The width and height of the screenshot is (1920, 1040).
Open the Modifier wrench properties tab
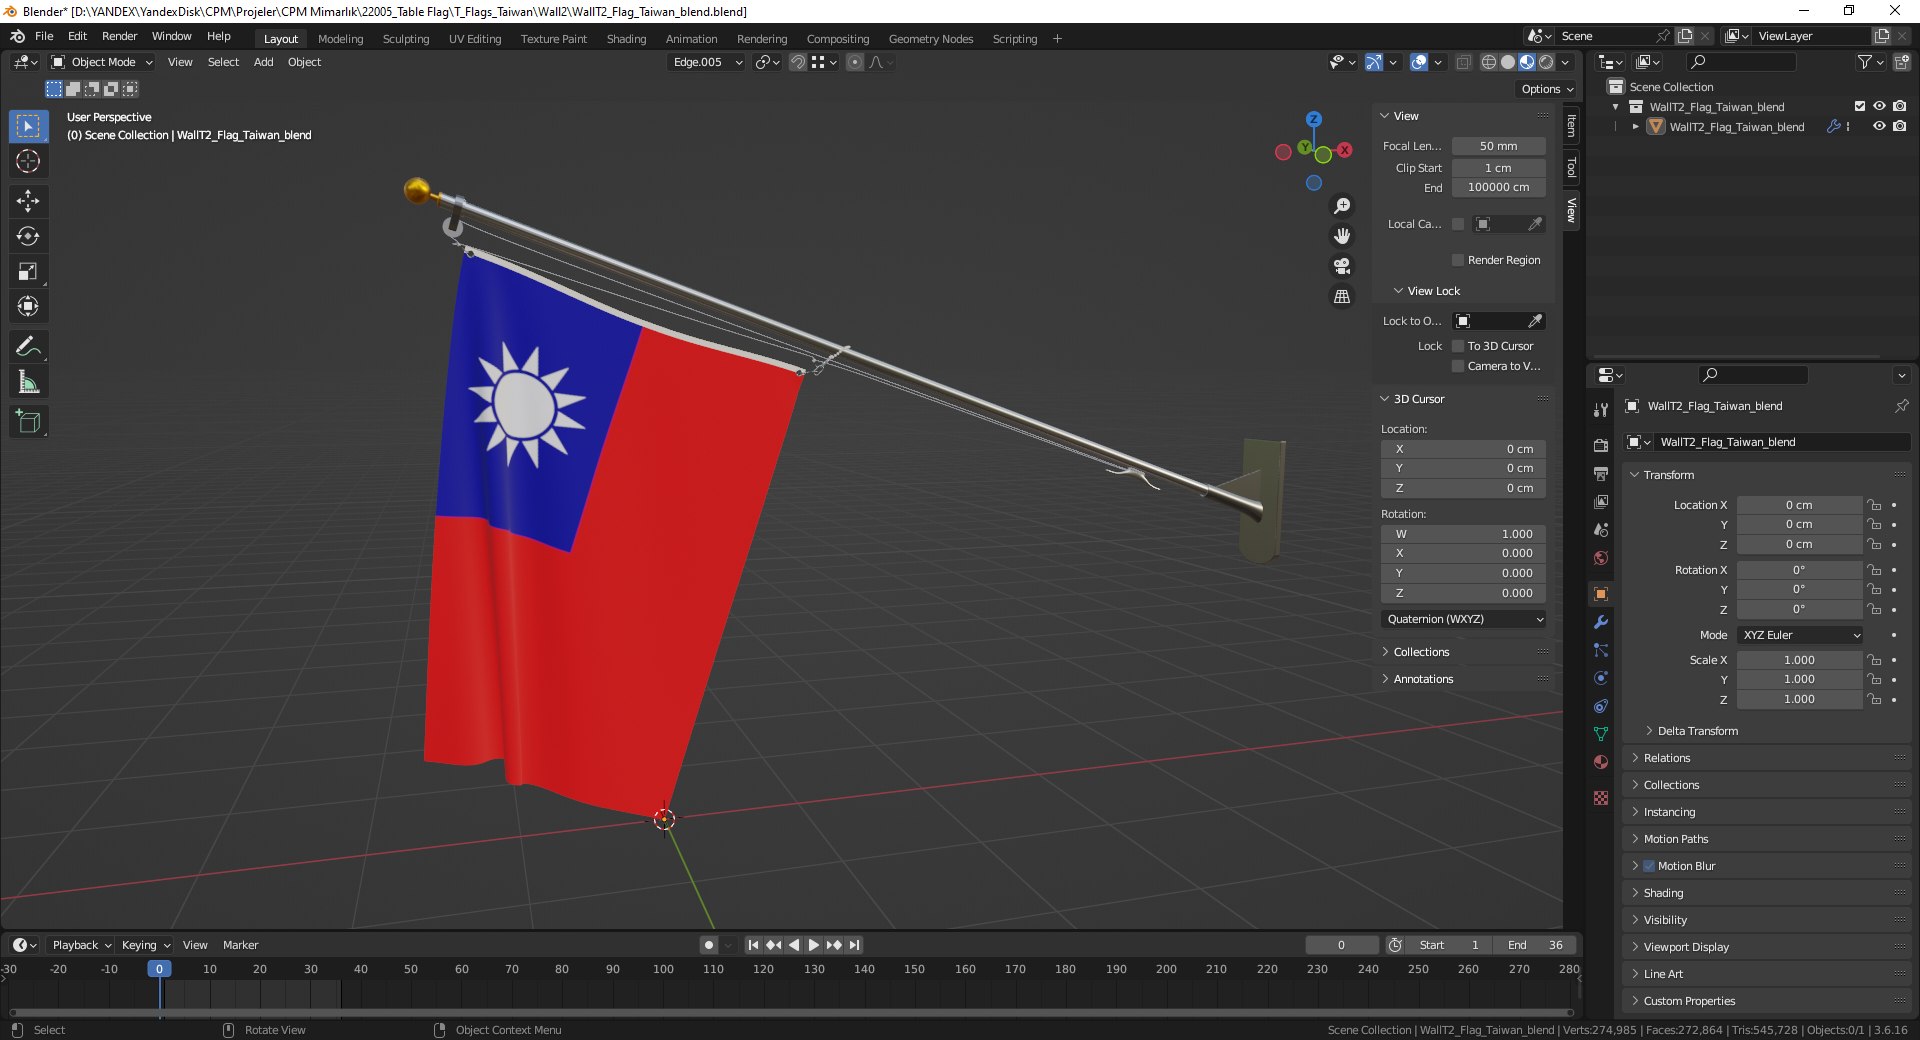point(1601,622)
